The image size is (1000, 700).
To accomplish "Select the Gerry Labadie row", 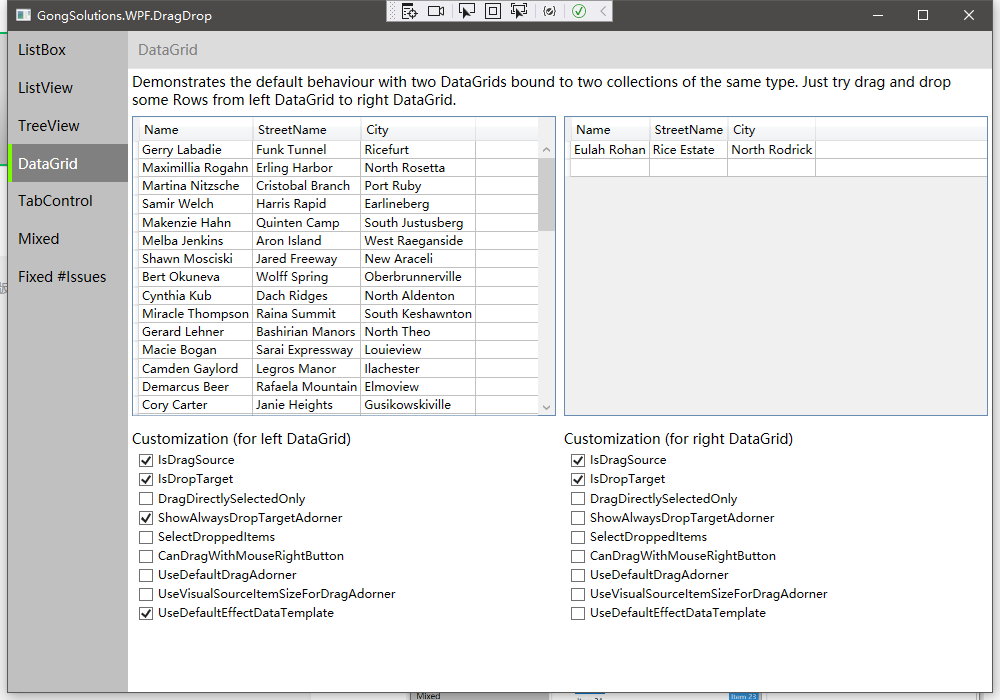I will pyautogui.click(x=338, y=149).
